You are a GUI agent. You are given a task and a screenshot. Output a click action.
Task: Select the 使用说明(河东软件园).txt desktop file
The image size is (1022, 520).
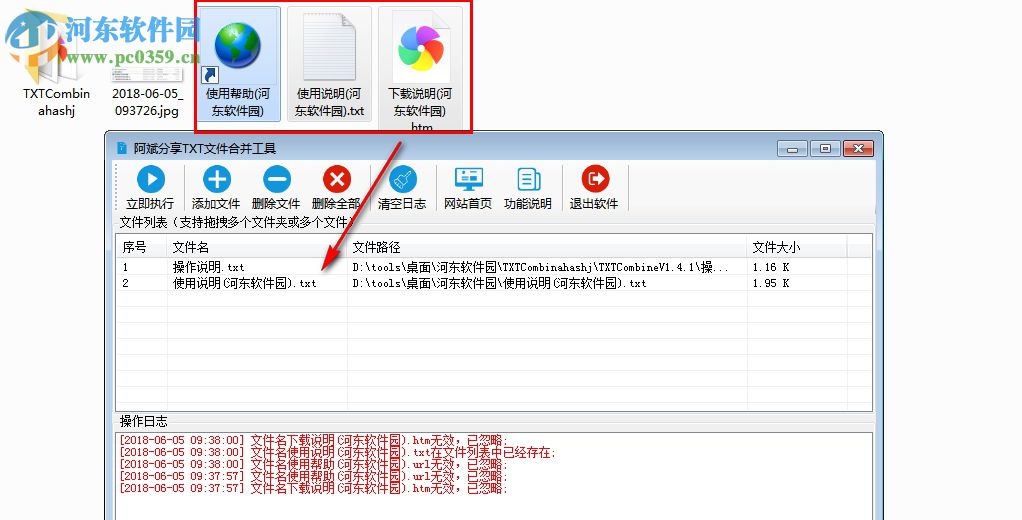(x=329, y=63)
